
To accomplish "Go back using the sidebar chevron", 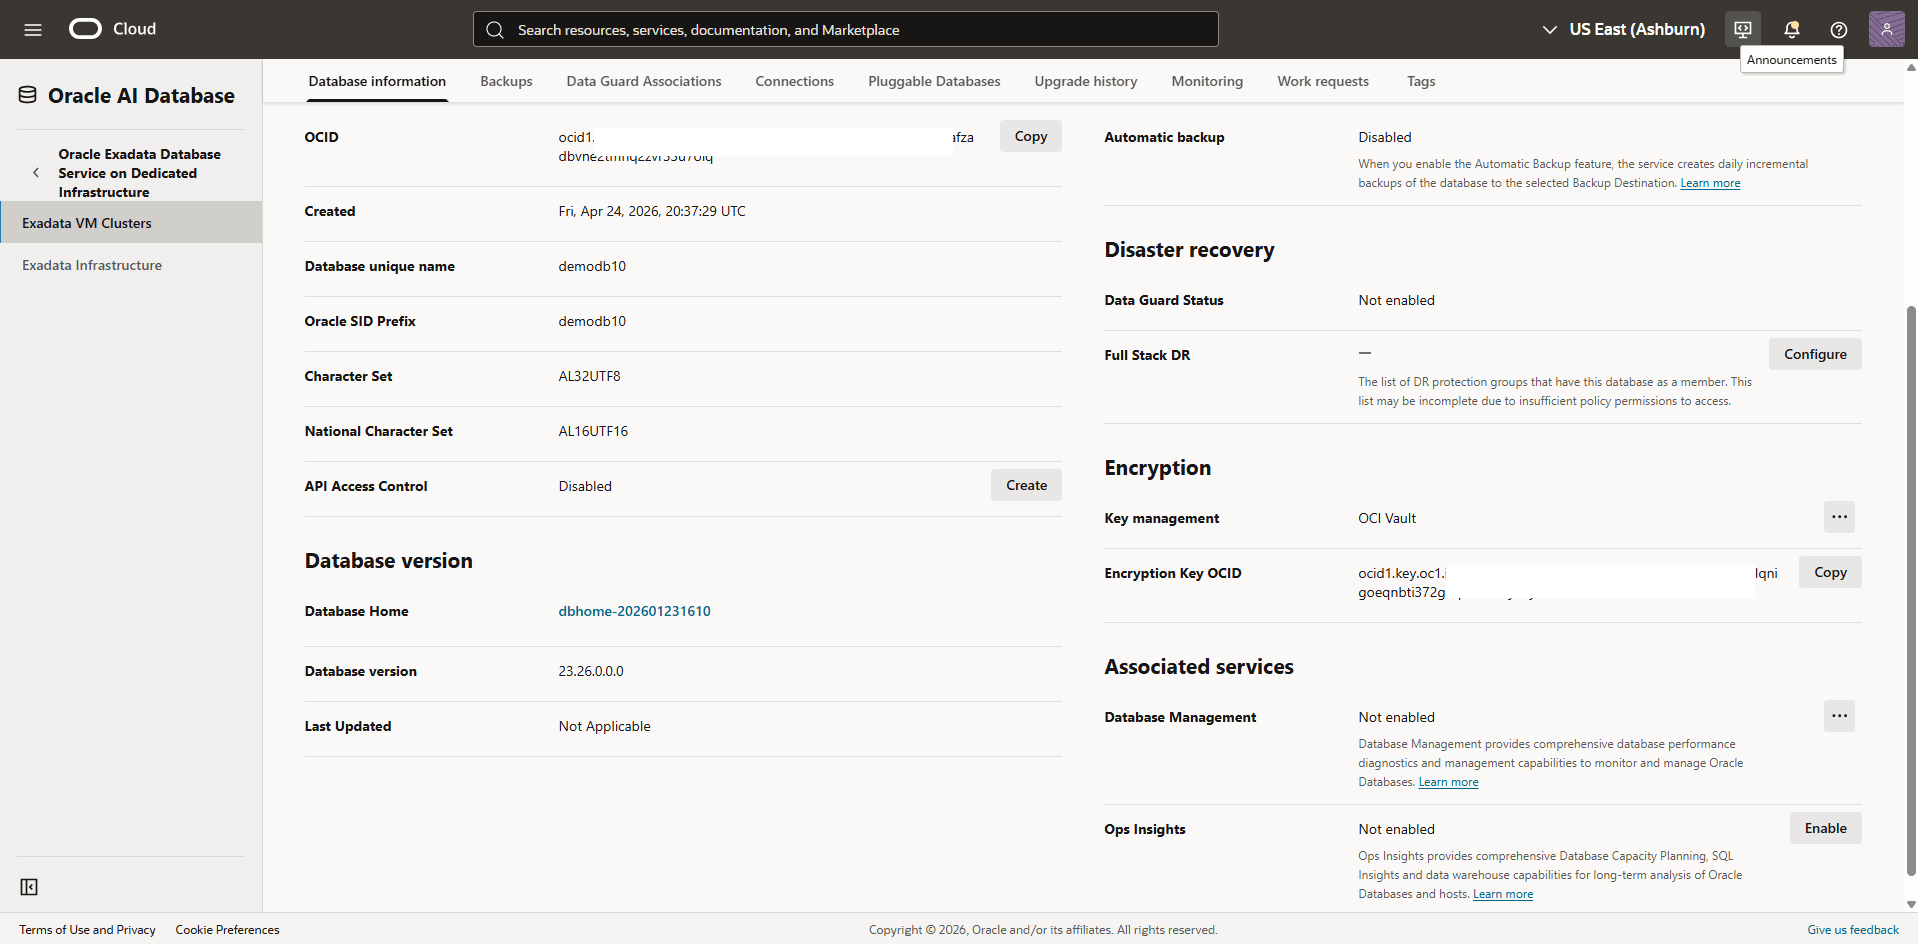I will point(36,173).
